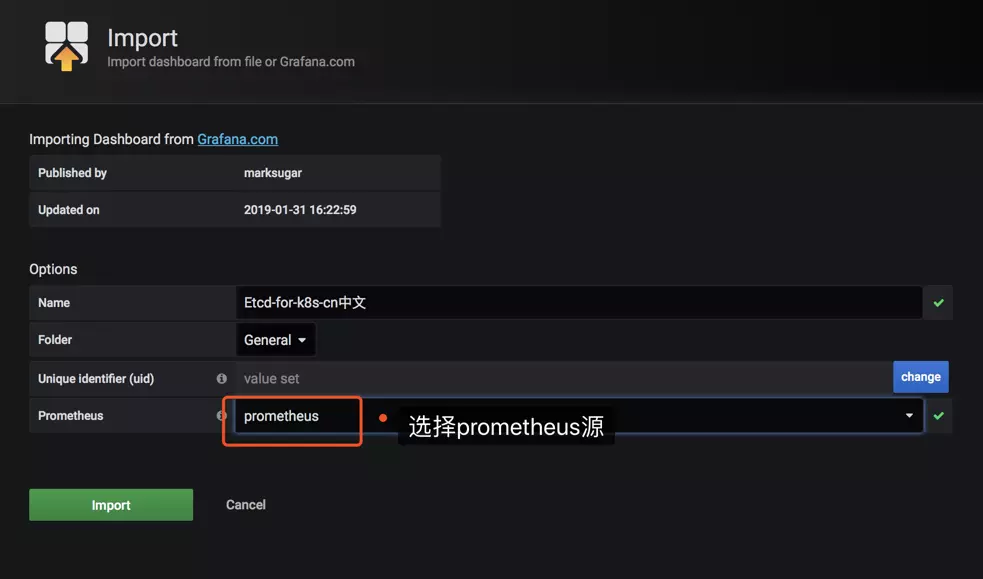Cancel the dashboard import

246,505
